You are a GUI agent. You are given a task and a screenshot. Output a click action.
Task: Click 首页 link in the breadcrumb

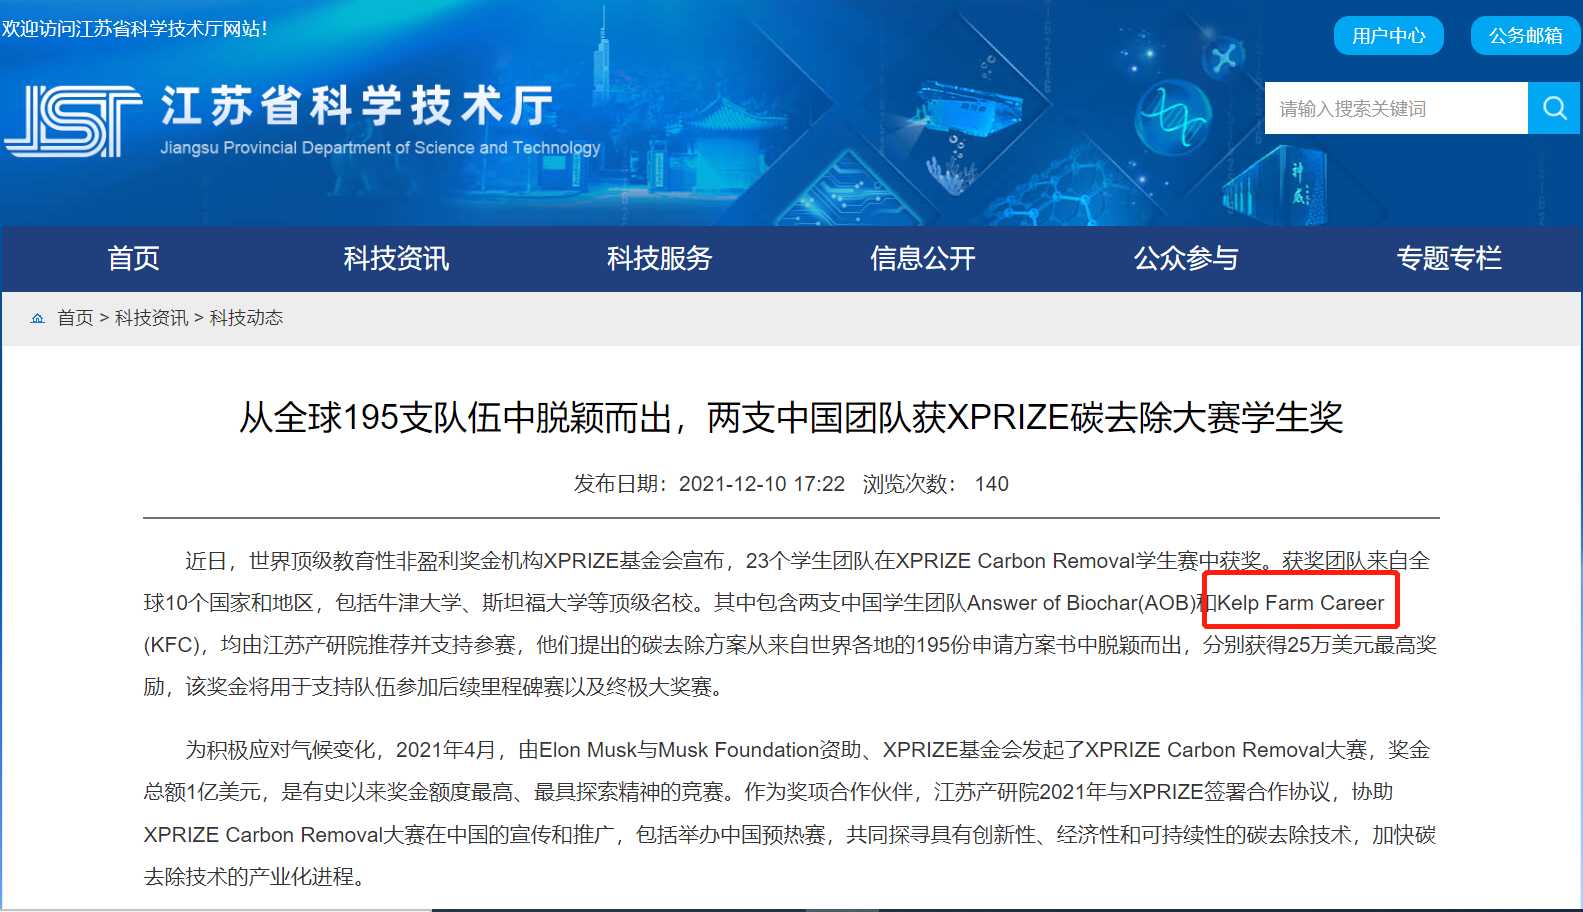pos(75,318)
